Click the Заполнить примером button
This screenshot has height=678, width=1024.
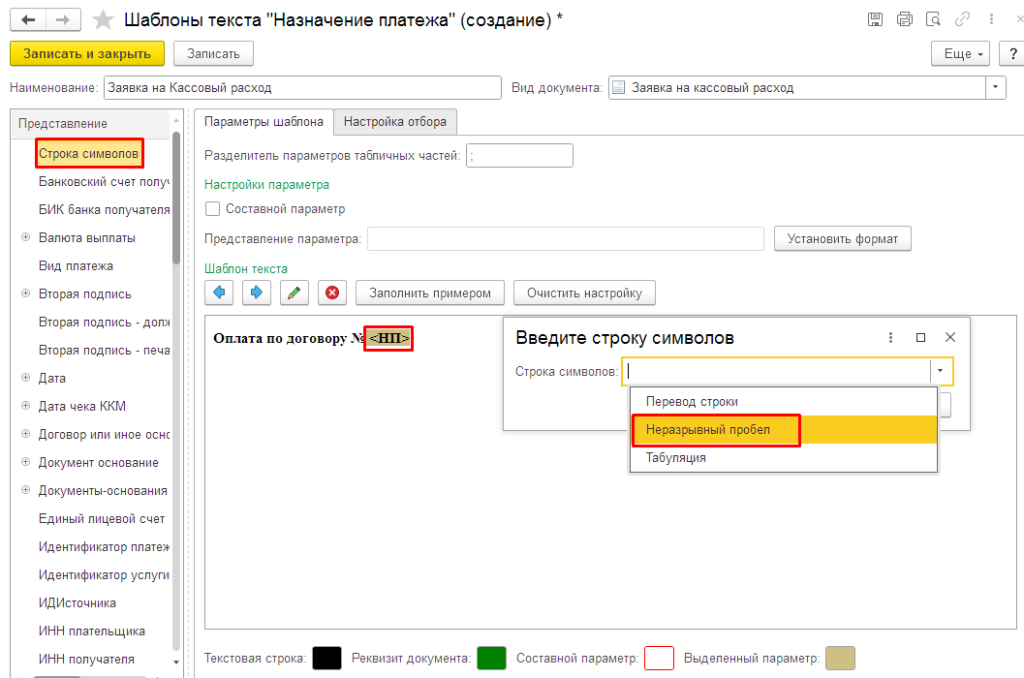430,293
